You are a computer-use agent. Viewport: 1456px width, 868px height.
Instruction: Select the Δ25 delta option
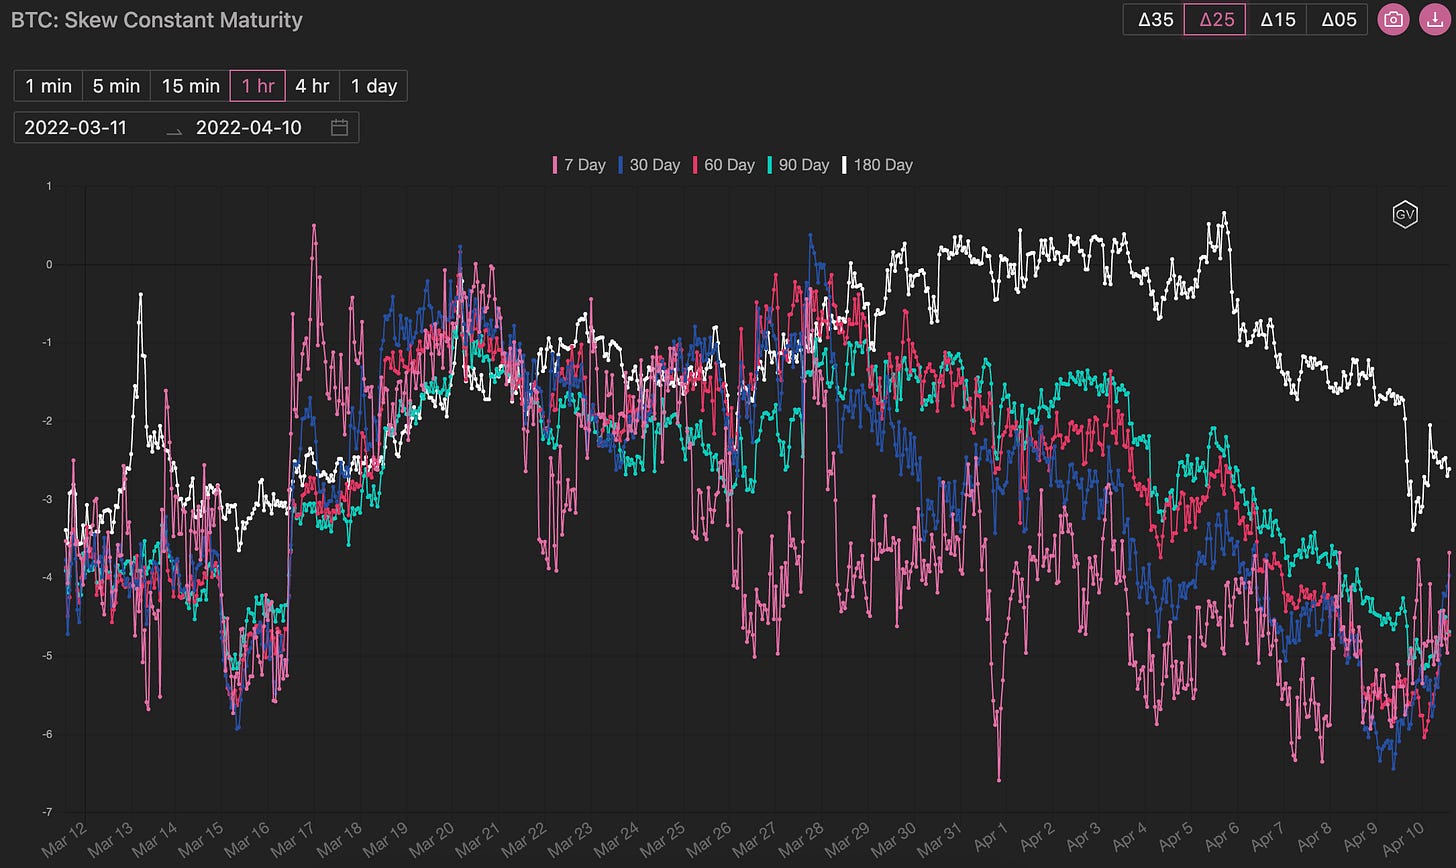[x=1216, y=19]
